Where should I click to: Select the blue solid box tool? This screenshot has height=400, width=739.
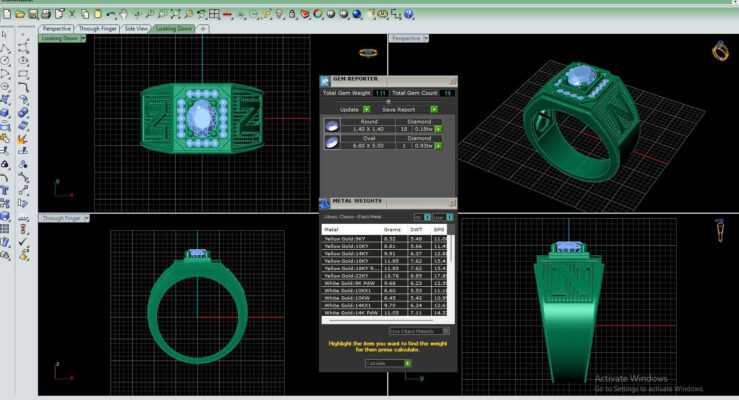(5, 113)
